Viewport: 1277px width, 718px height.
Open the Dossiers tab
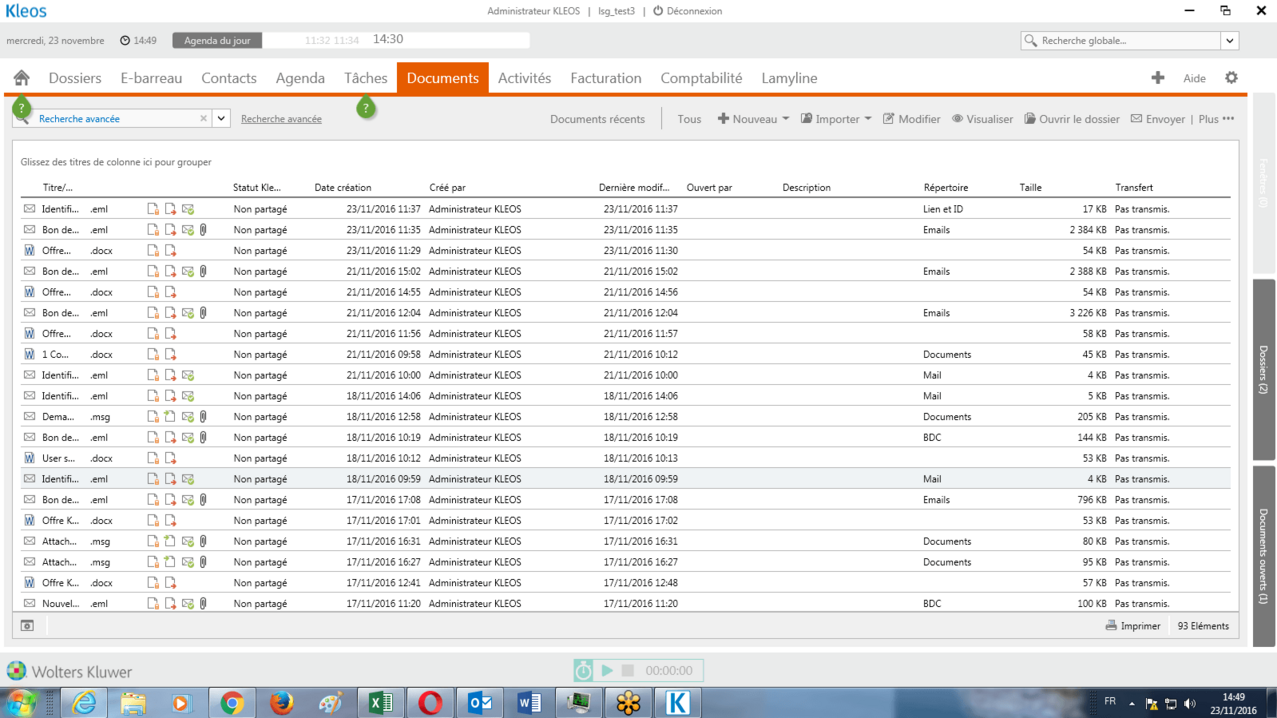point(75,78)
